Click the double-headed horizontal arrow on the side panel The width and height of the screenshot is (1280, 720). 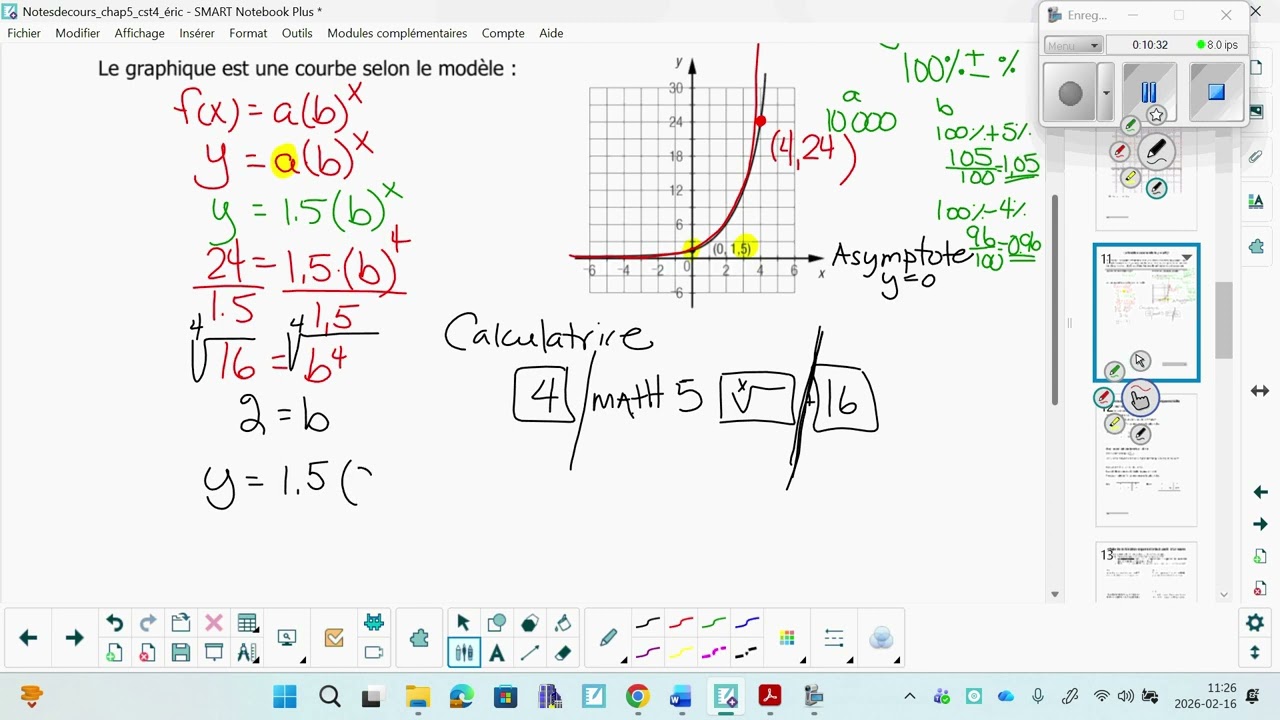[x=1260, y=391]
